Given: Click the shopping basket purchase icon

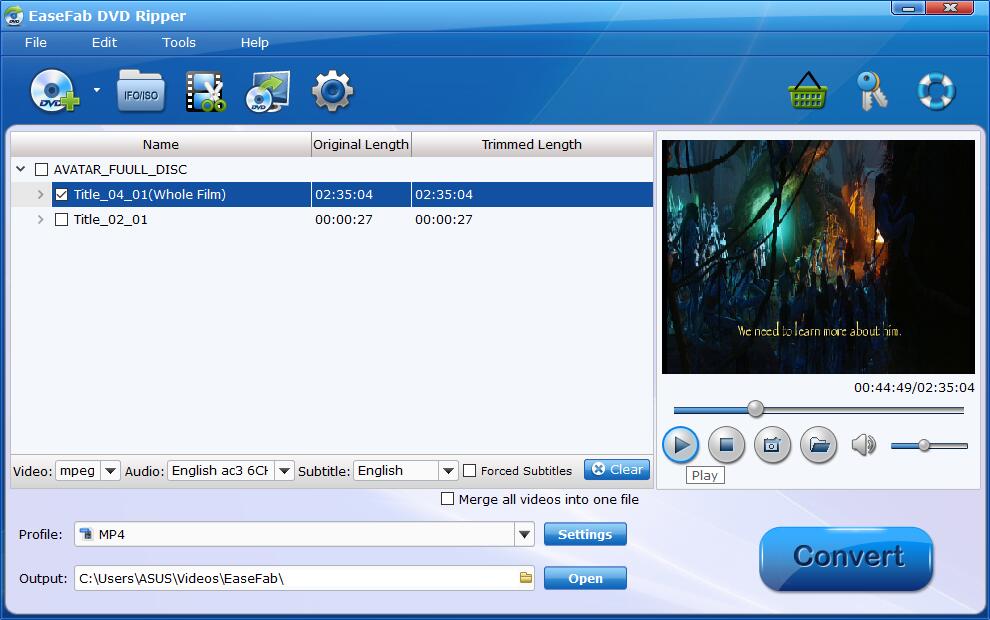Looking at the screenshot, I should [x=807, y=92].
